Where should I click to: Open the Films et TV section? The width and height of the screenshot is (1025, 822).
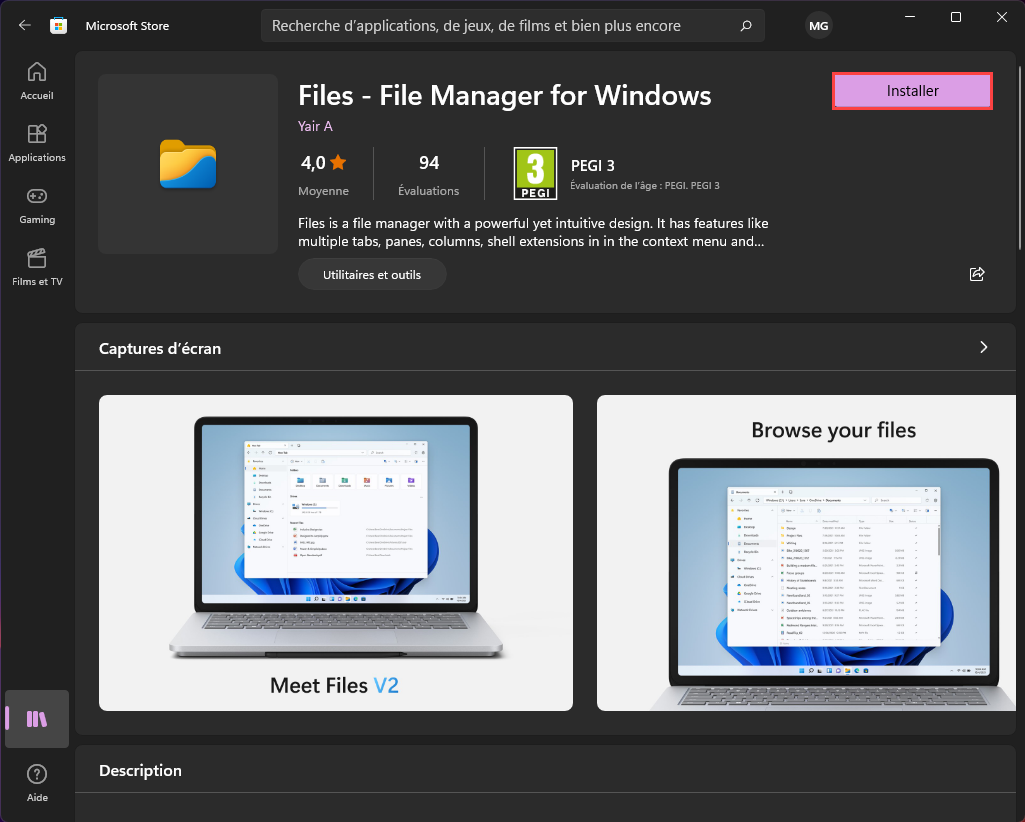[x=37, y=267]
